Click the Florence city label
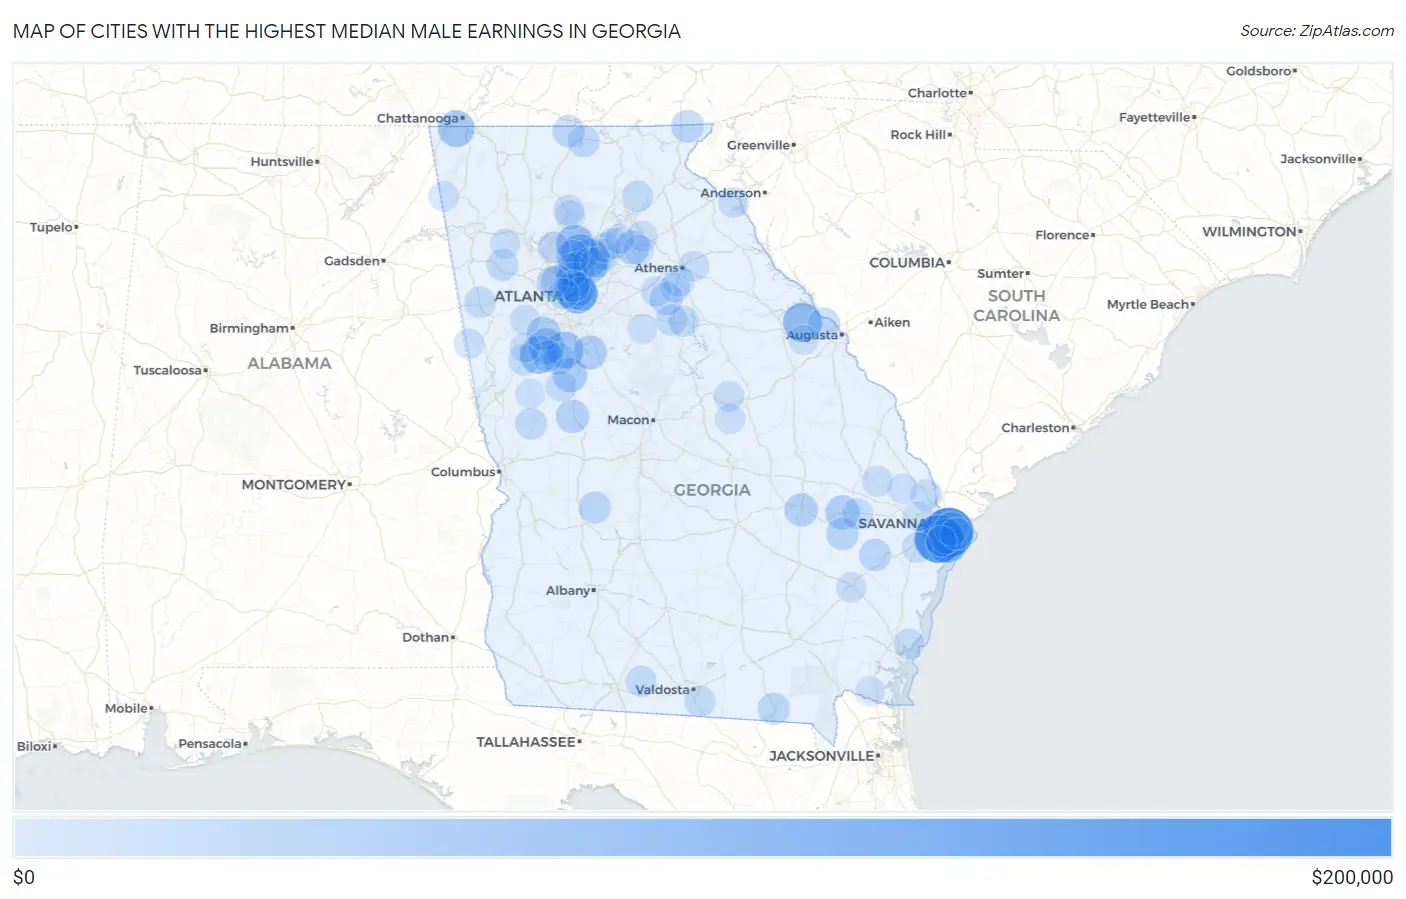This screenshot has height=899, width=1406. point(1063,235)
